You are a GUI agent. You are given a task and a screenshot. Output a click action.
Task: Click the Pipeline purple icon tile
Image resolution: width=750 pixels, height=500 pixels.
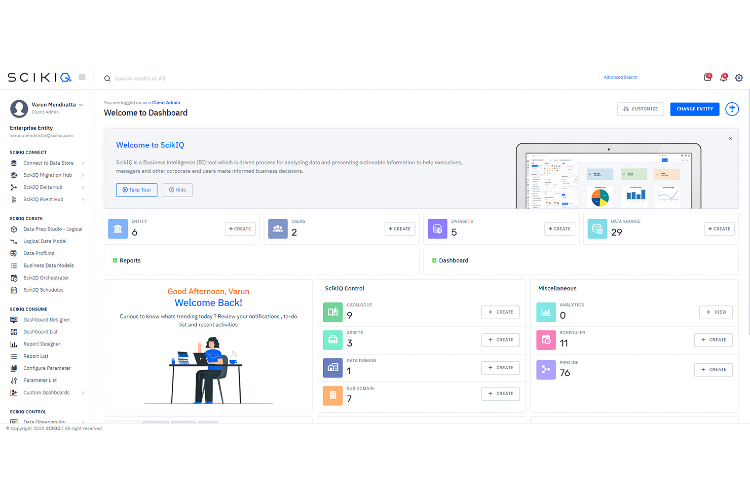pyautogui.click(x=546, y=369)
